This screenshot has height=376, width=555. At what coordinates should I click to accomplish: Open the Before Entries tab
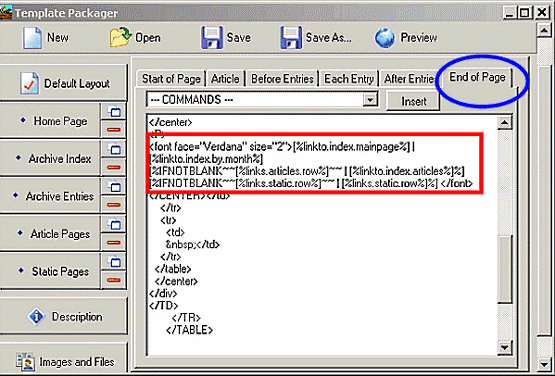(x=282, y=79)
